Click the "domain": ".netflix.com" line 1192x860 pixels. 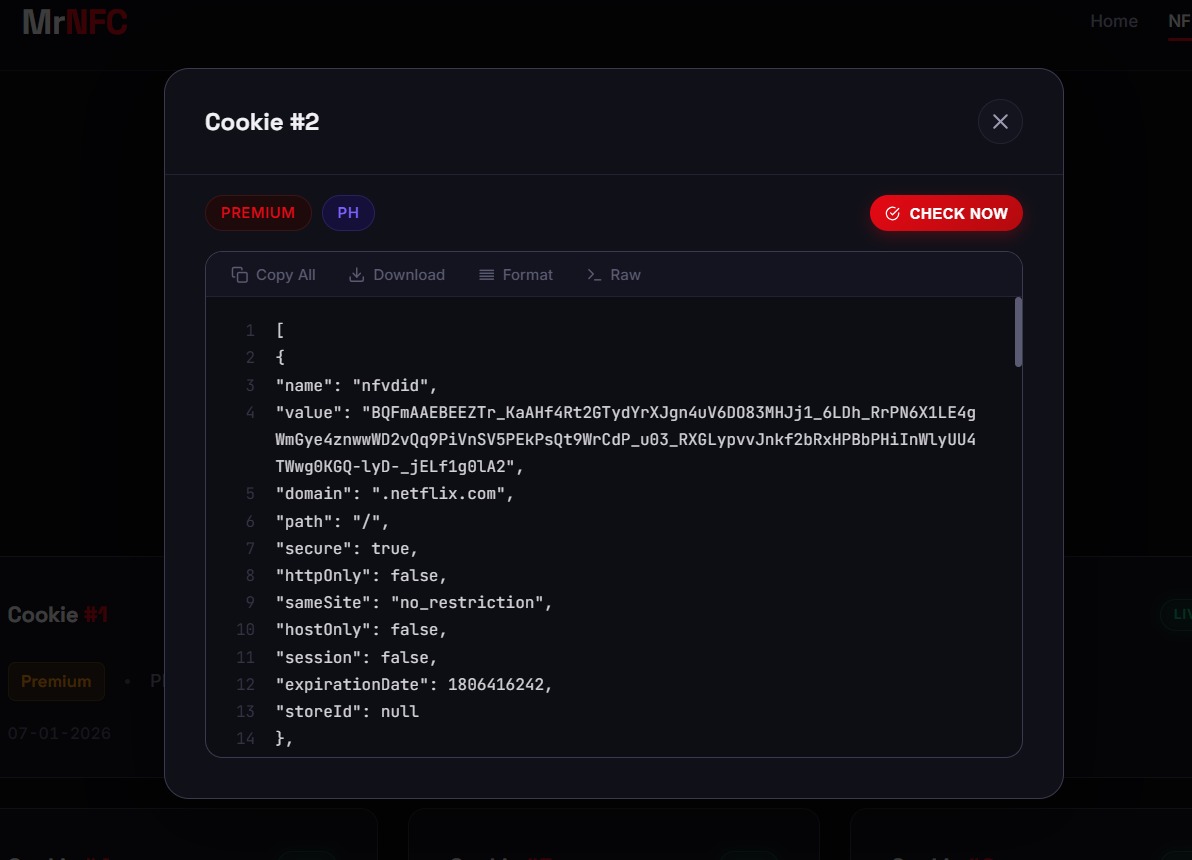tap(395, 493)
